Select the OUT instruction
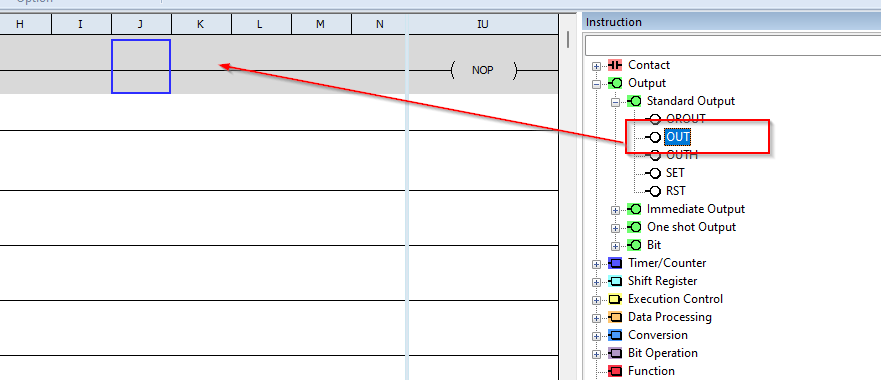The height and width of the screenshot is (380, 881). (678, 137)
